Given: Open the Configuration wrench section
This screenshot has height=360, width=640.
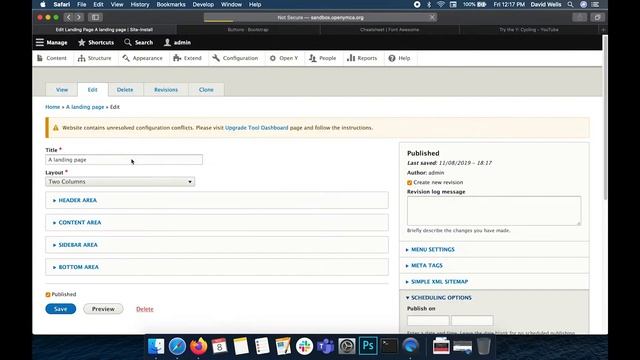Looking at the screenshot, I should (235, 58).
